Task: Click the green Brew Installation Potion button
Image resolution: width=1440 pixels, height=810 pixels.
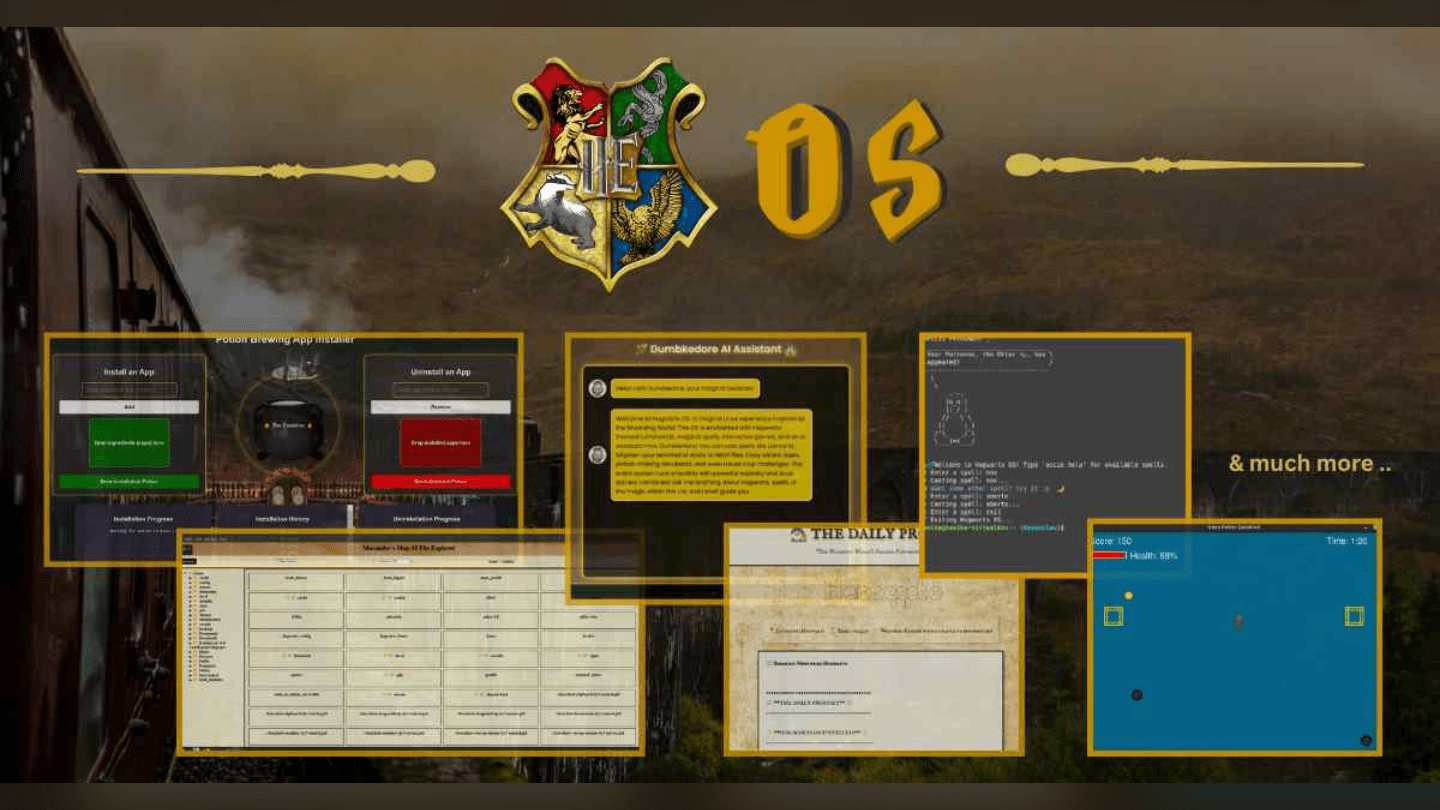Action: click(x=129, y=481)
